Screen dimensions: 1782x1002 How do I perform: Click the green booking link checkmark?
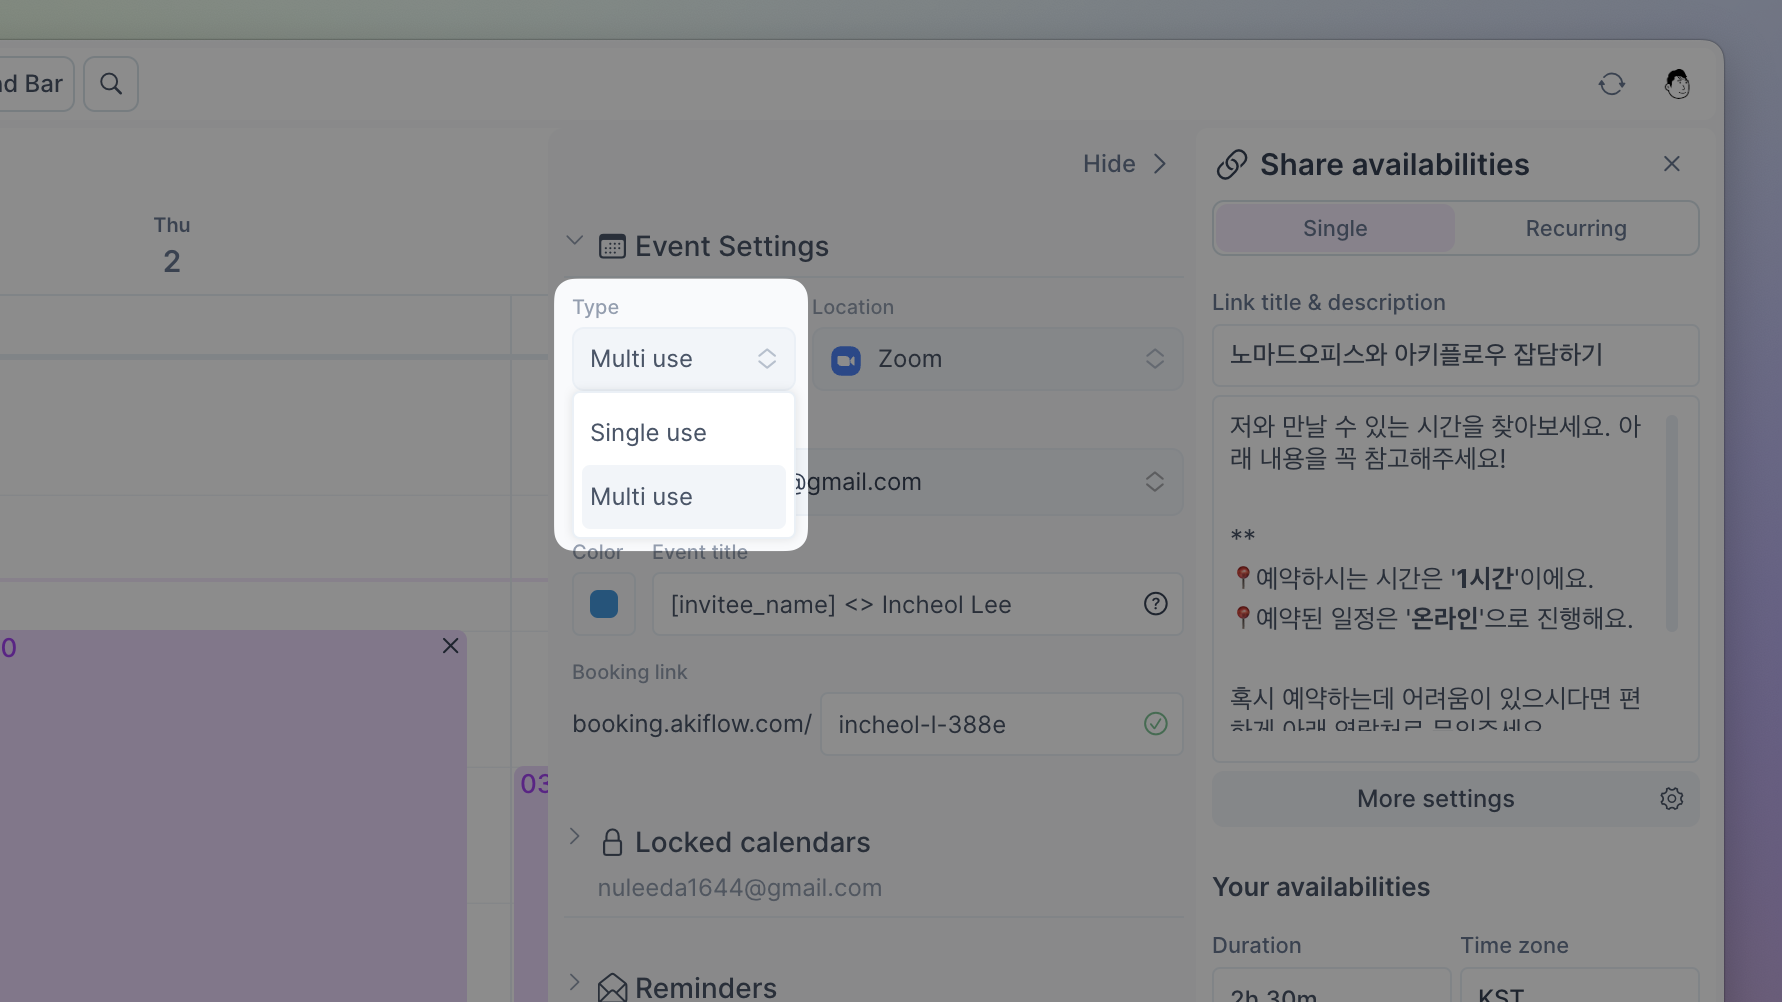pyautogui.click(x=1155, y=724)
